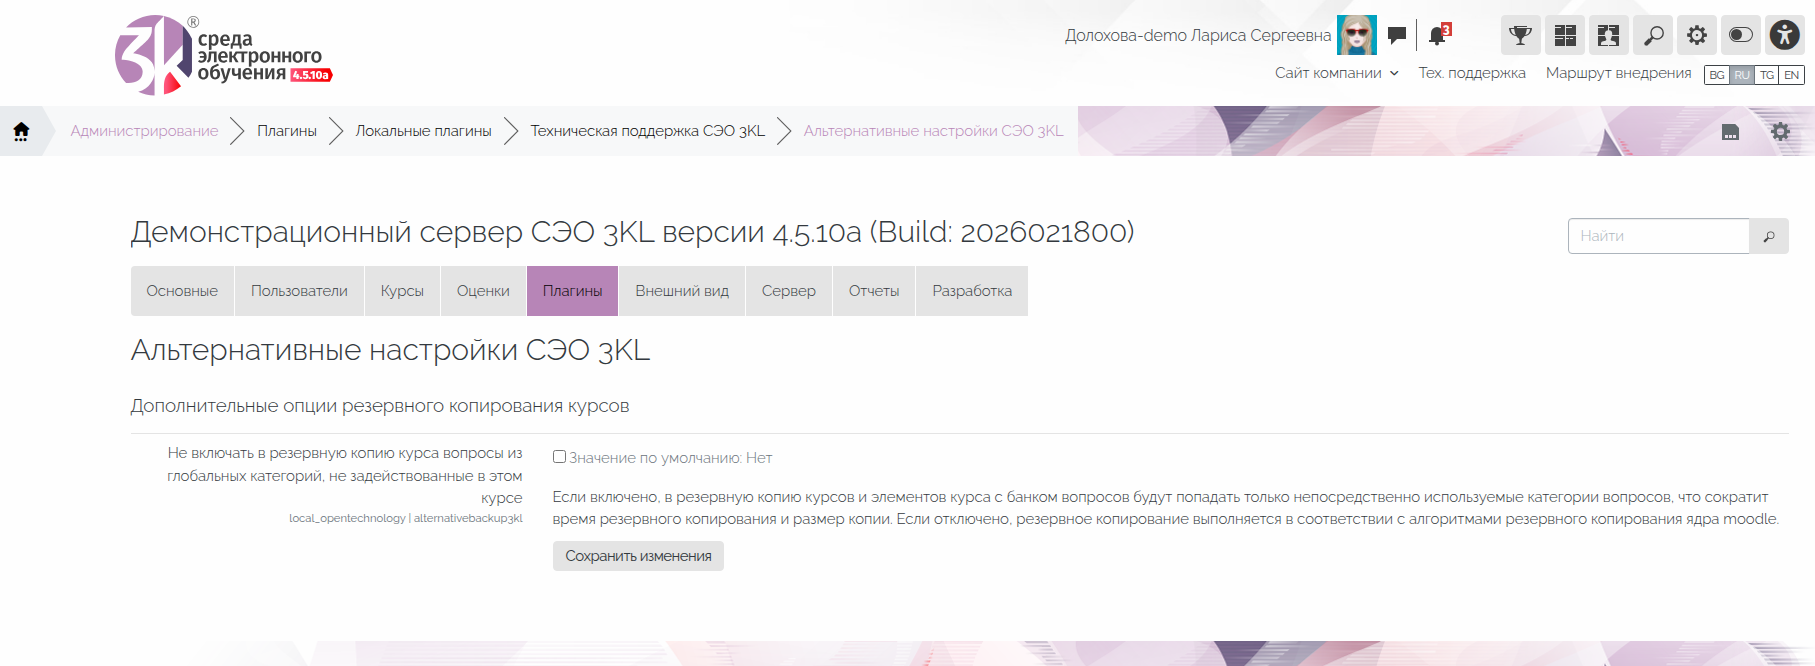Open the 'Основные' settings tab

pyautogui.click(x=182, y=291)
